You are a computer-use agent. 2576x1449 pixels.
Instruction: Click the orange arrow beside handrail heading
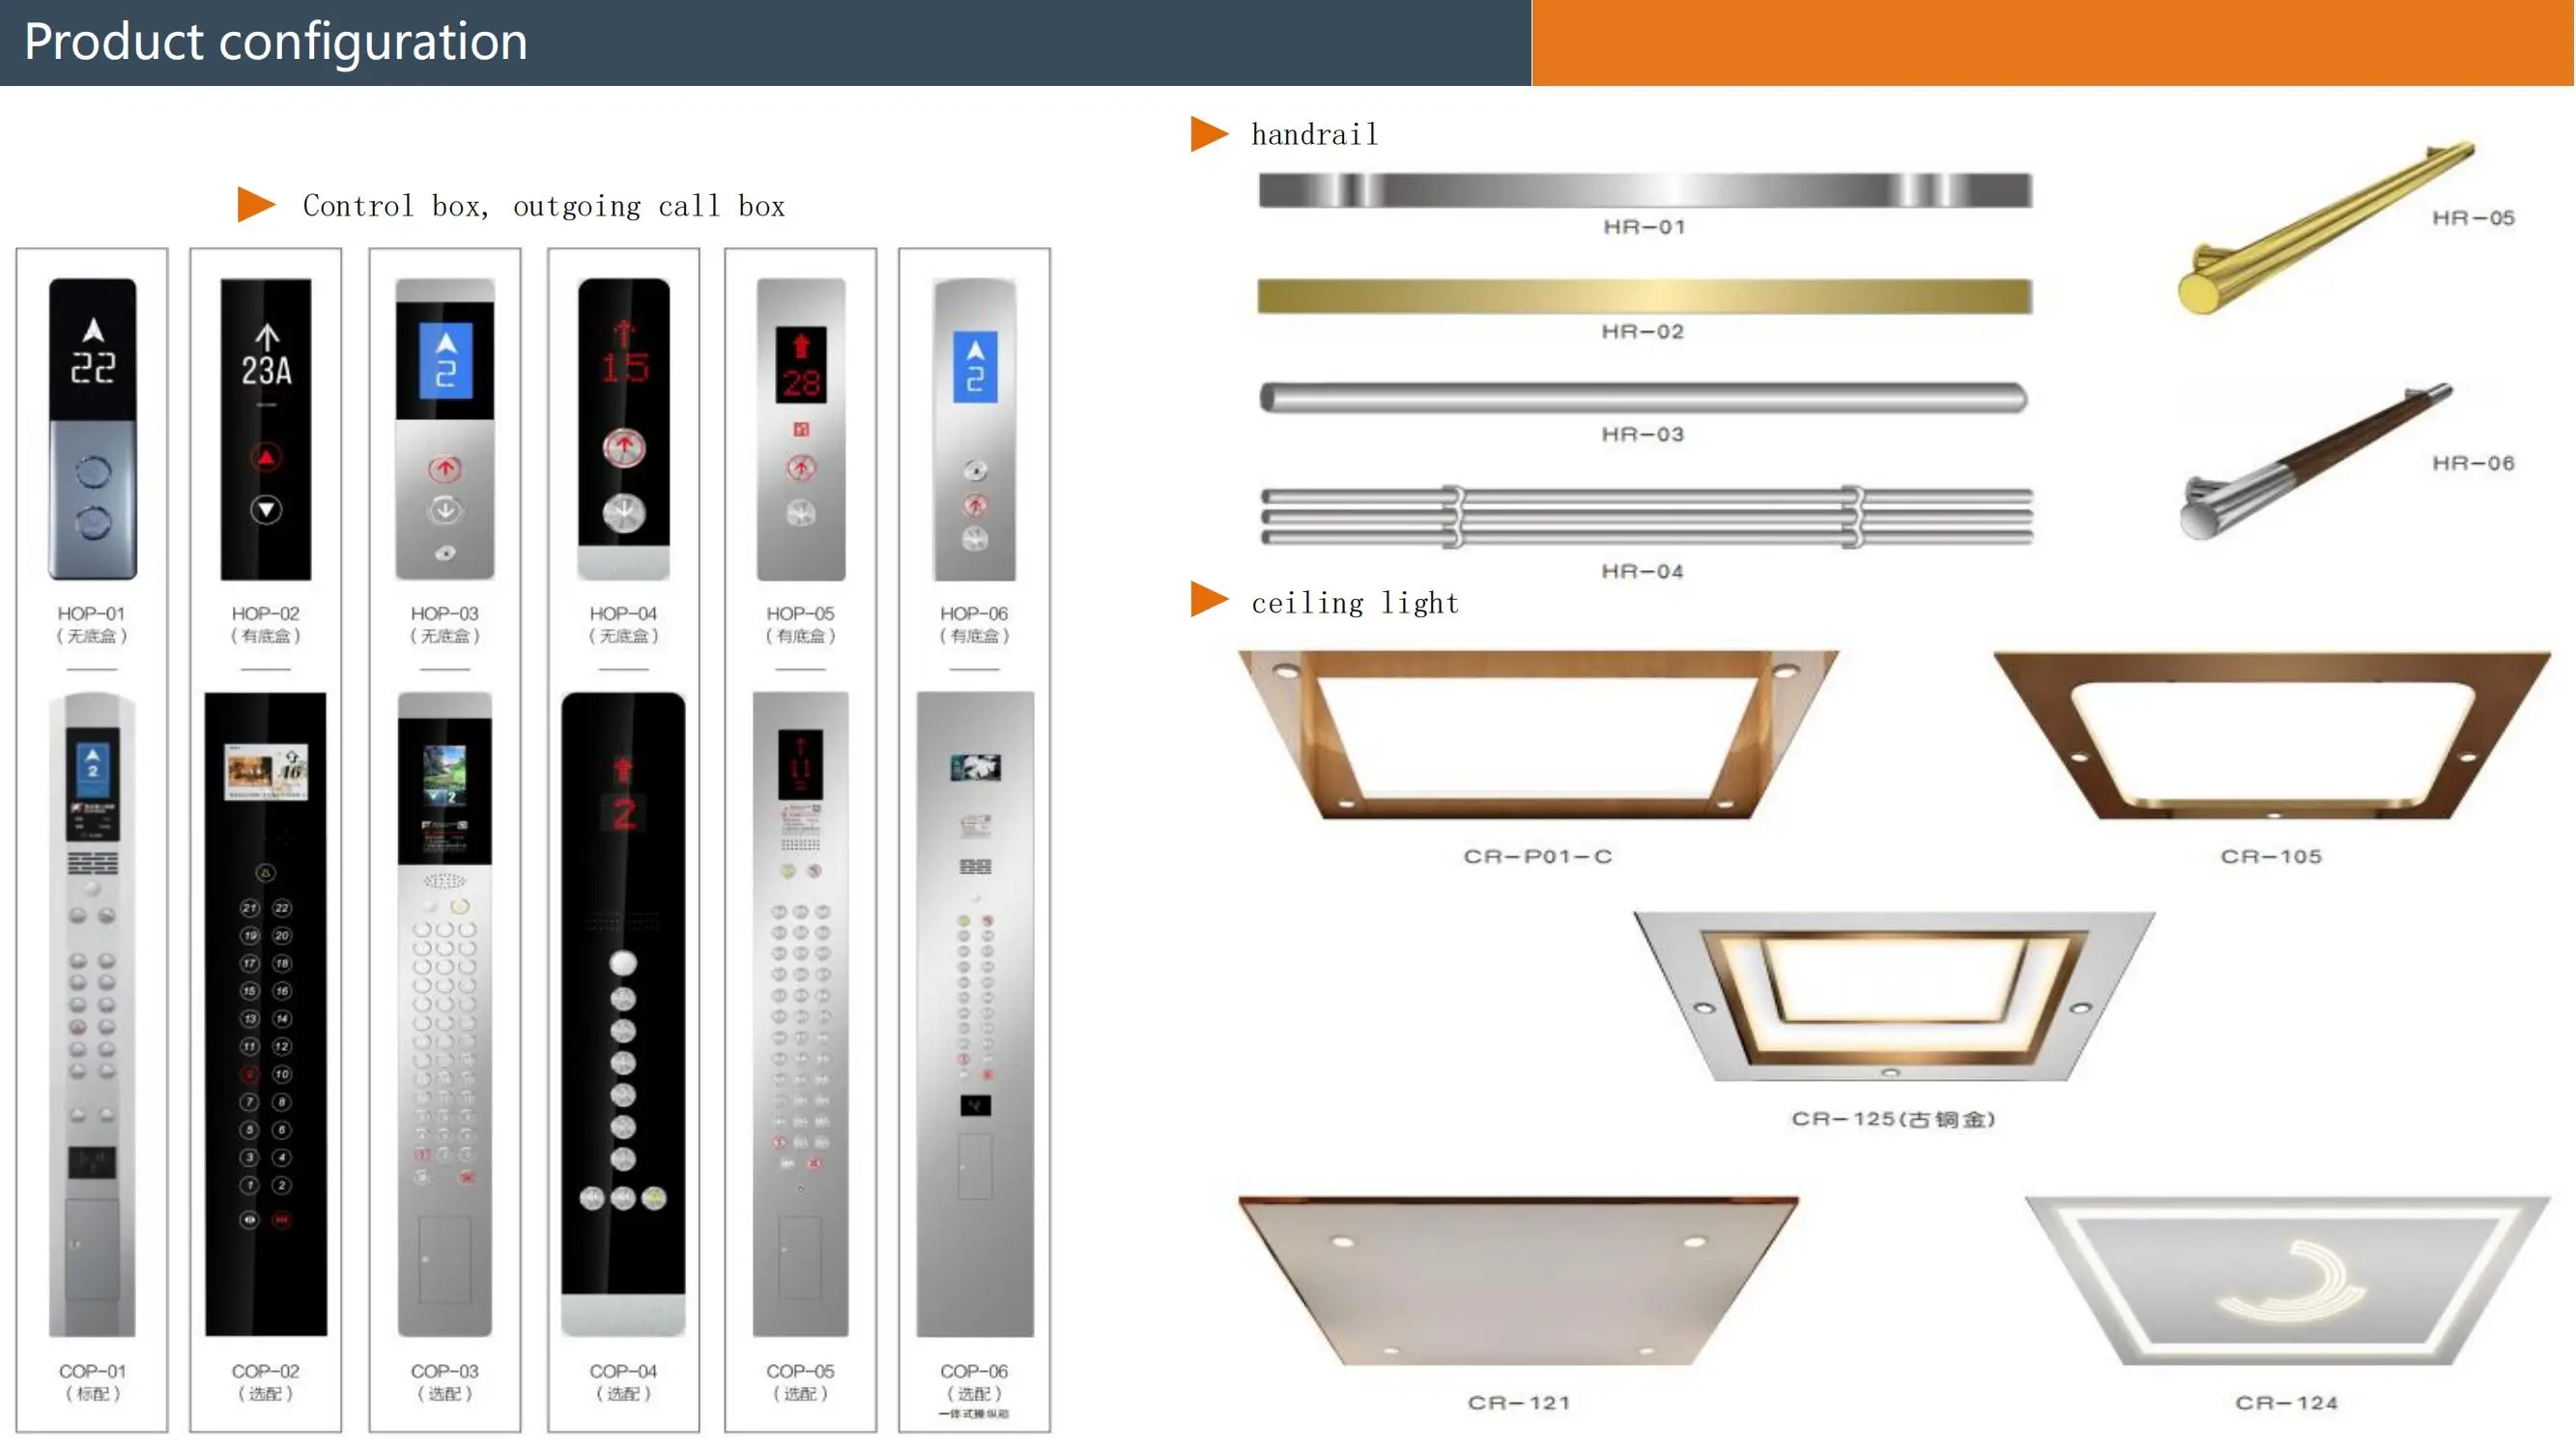point(1208,134)
